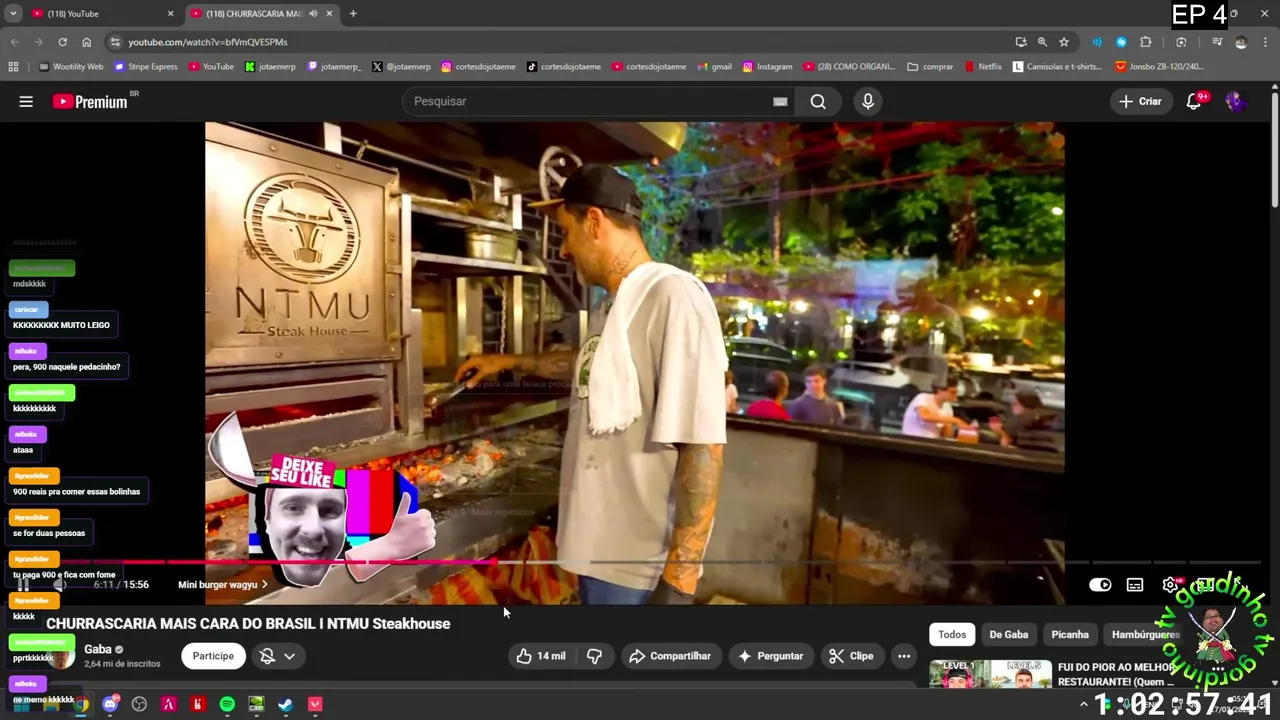Viewport: 1280px width, 720px height.
Task: Reload the page in Chrome
Action: tap(62, 42)
